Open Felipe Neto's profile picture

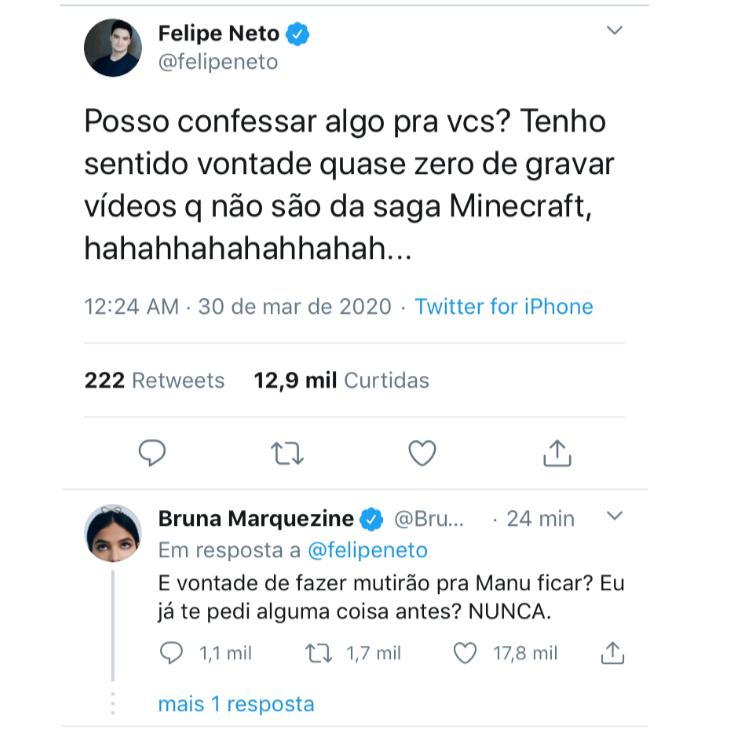click(112, 47)
